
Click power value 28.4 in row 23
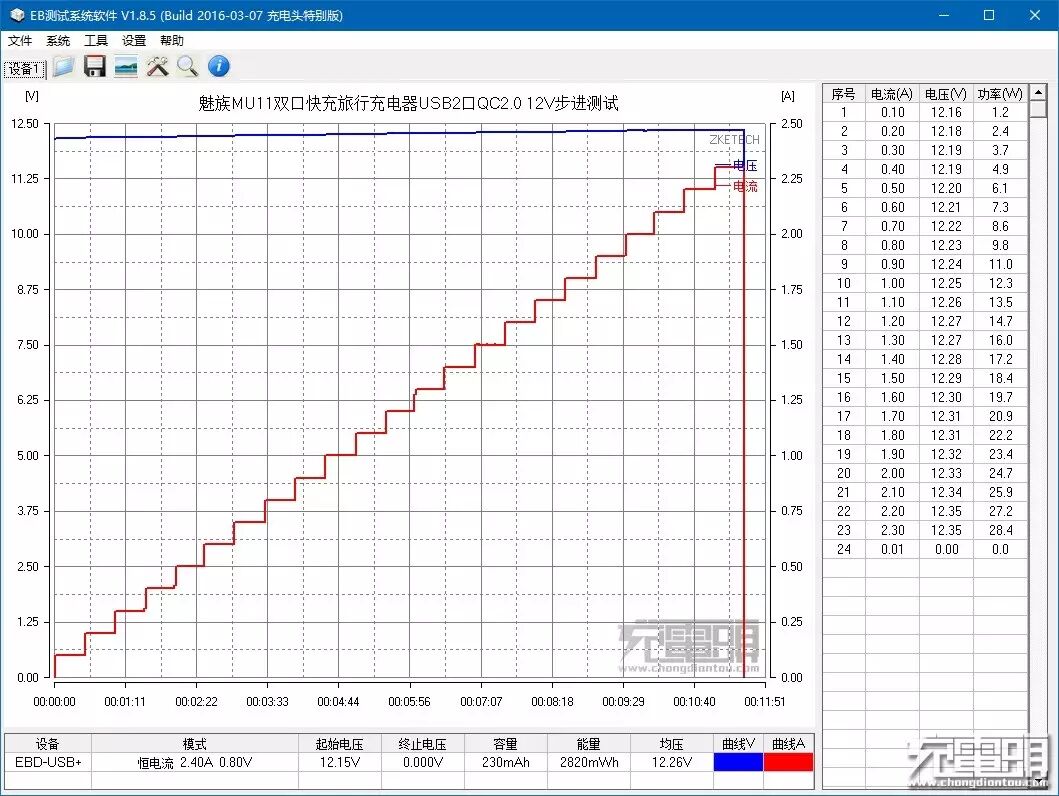1000,530
